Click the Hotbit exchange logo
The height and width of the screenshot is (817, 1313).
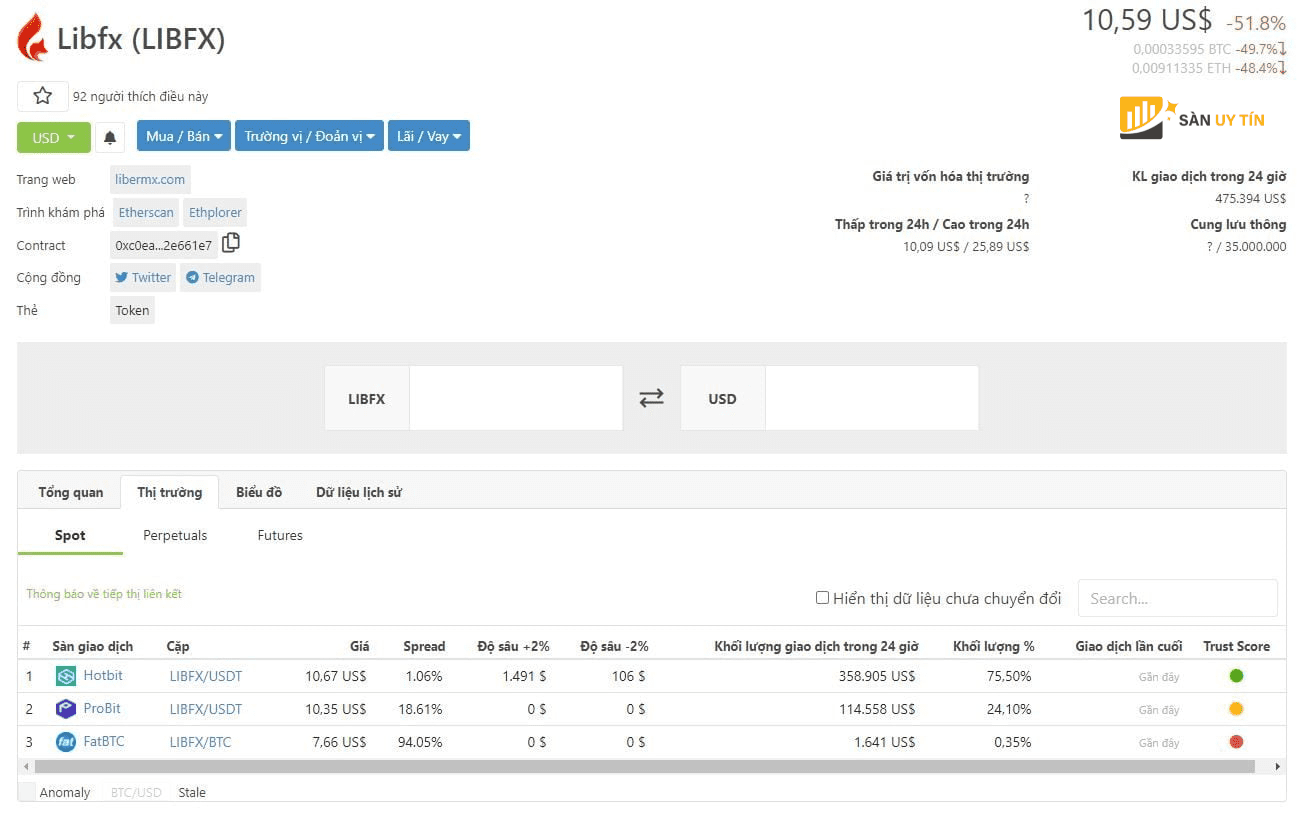(x=66, y=676)
